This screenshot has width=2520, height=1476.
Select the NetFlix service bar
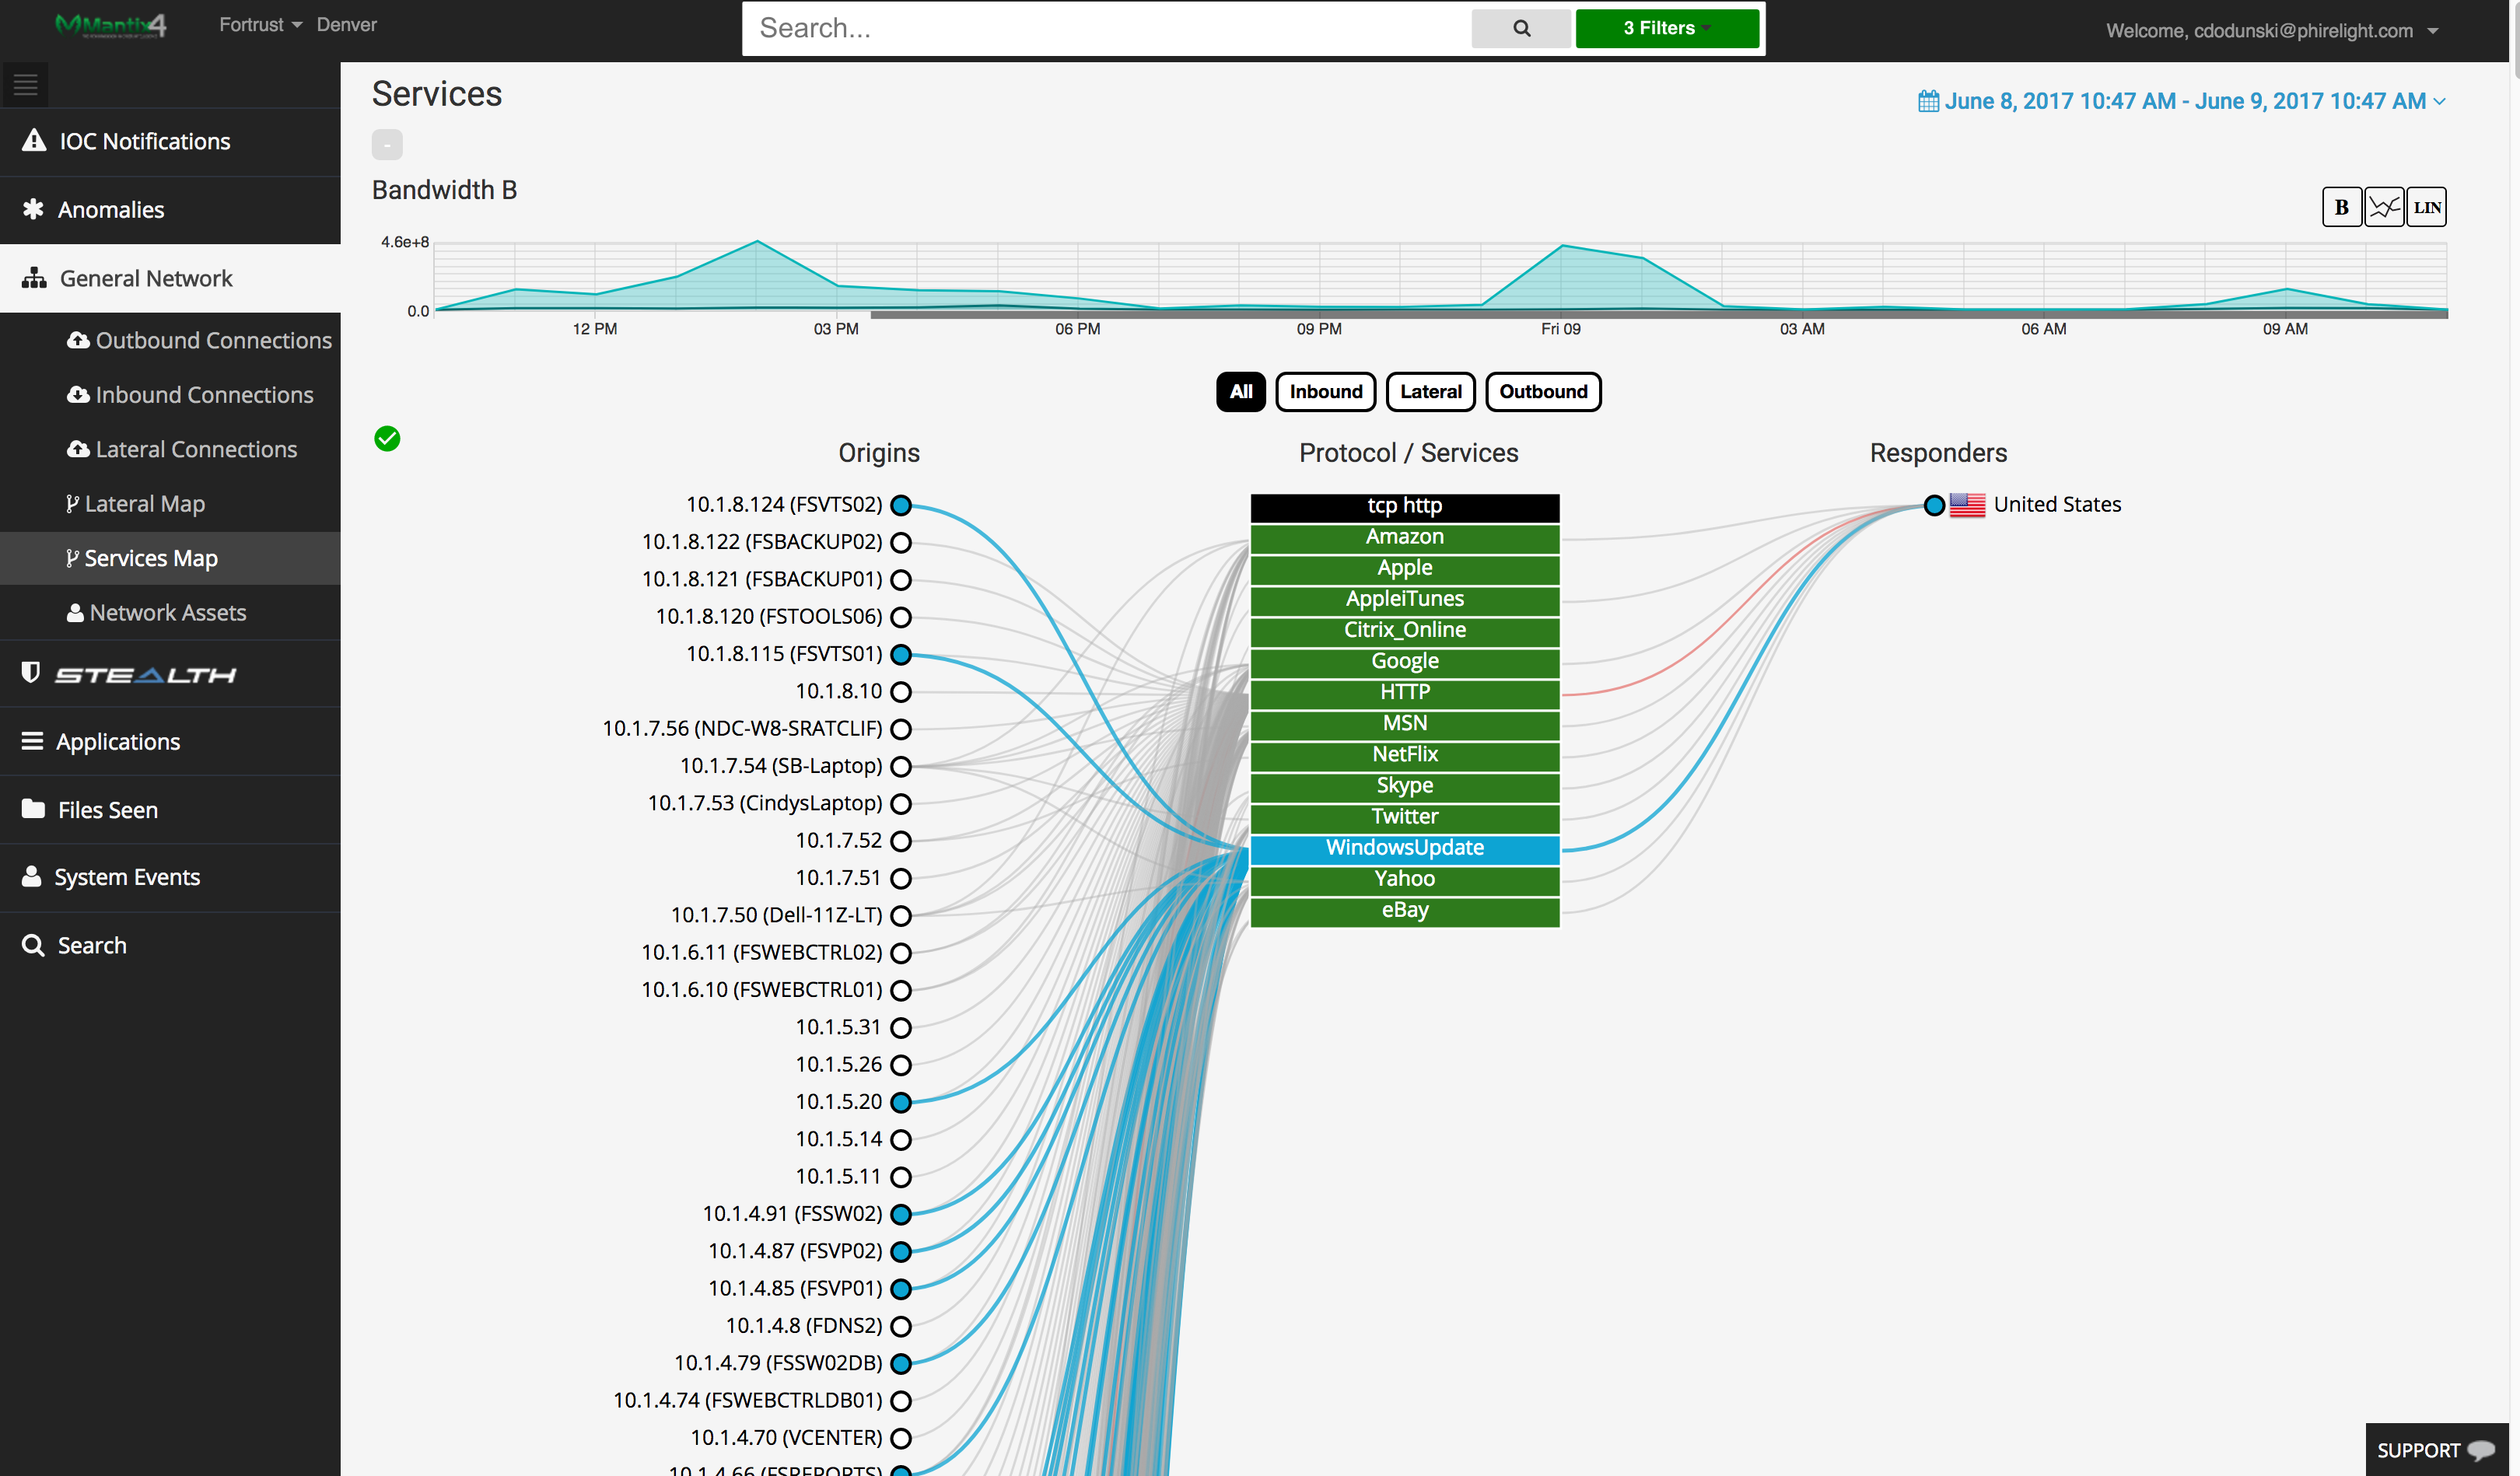pyautogui.click(x=1404, y=755)
